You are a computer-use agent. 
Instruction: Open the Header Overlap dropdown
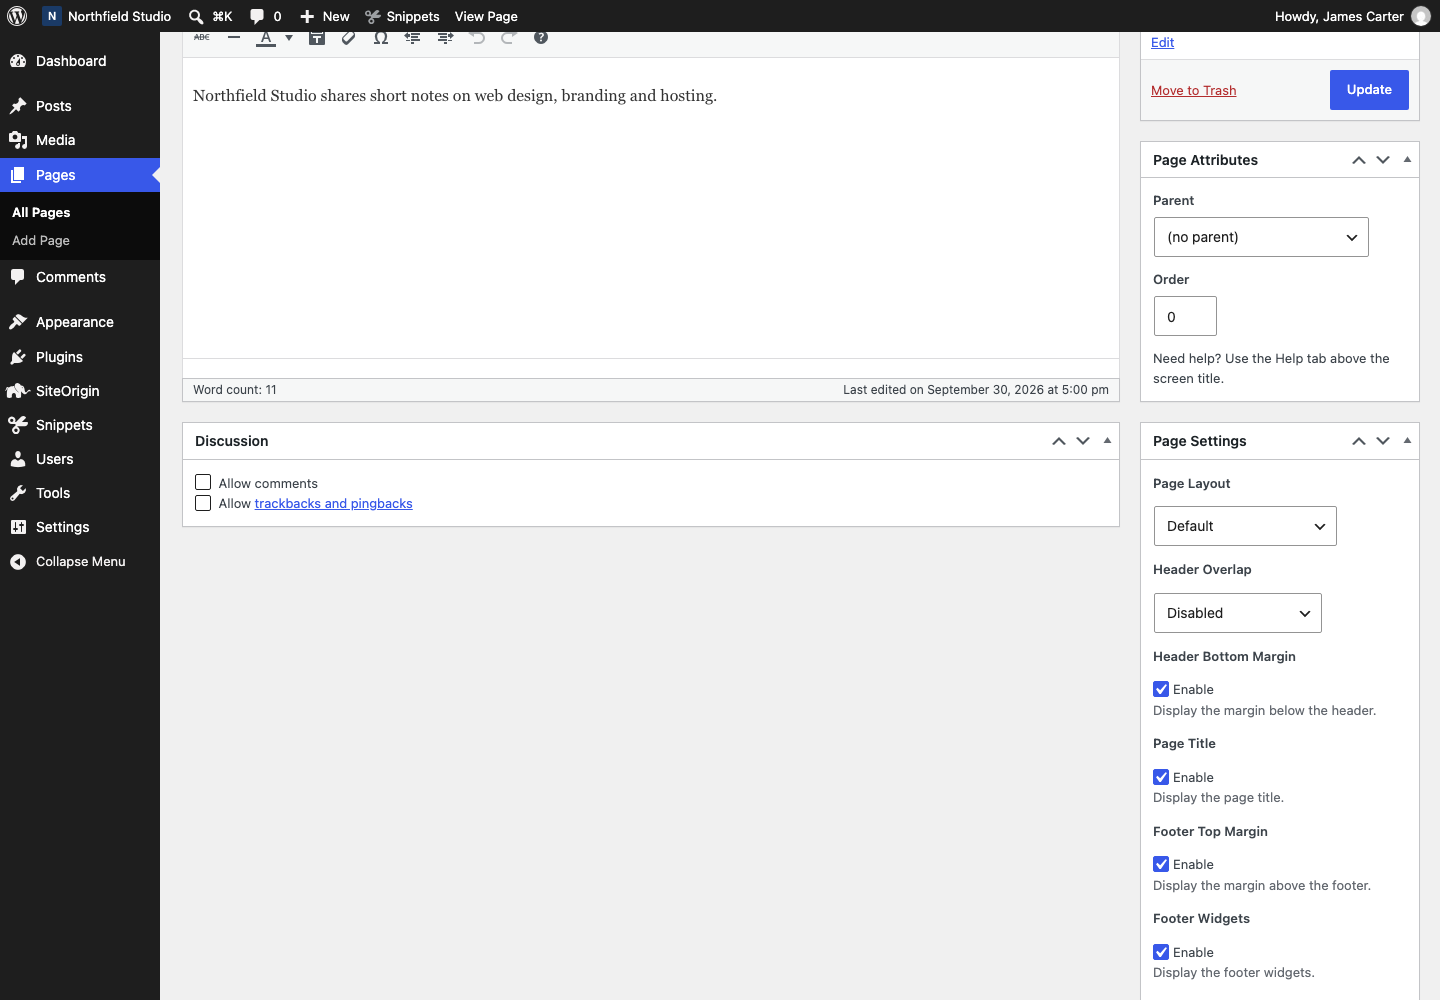click(1237, 613)
